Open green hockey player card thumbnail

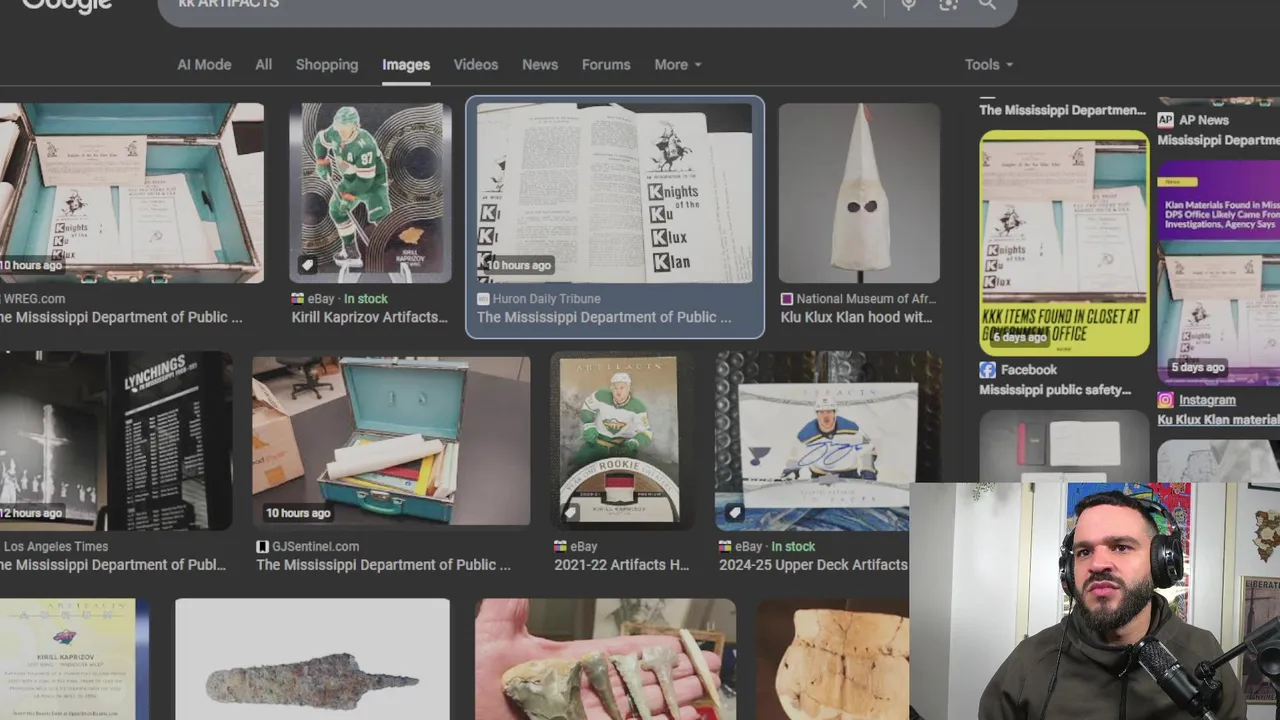[370, 193]
